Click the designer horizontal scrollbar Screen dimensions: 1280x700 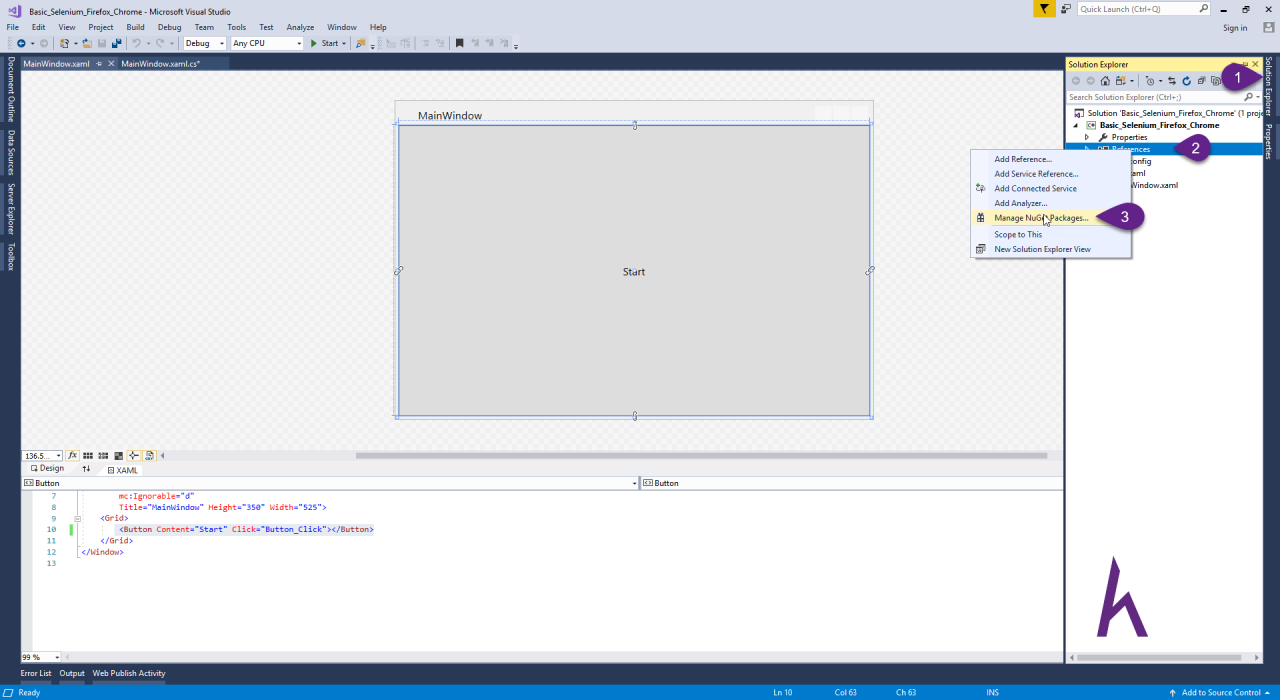pyautogui.click(x=701, y=455)
